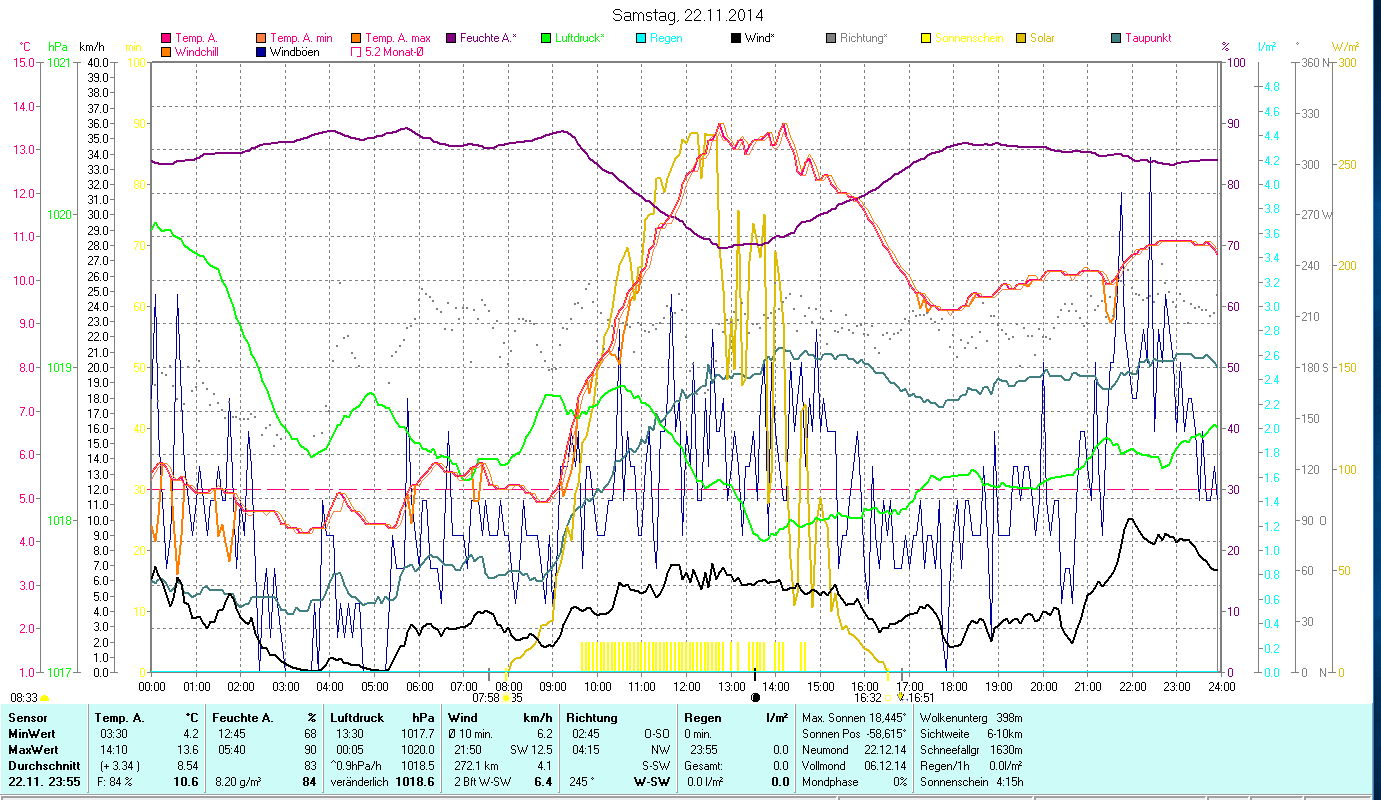Click the Taupunkt legend label
This screenshot has height=800, width=1381.
coord(1149,38)
